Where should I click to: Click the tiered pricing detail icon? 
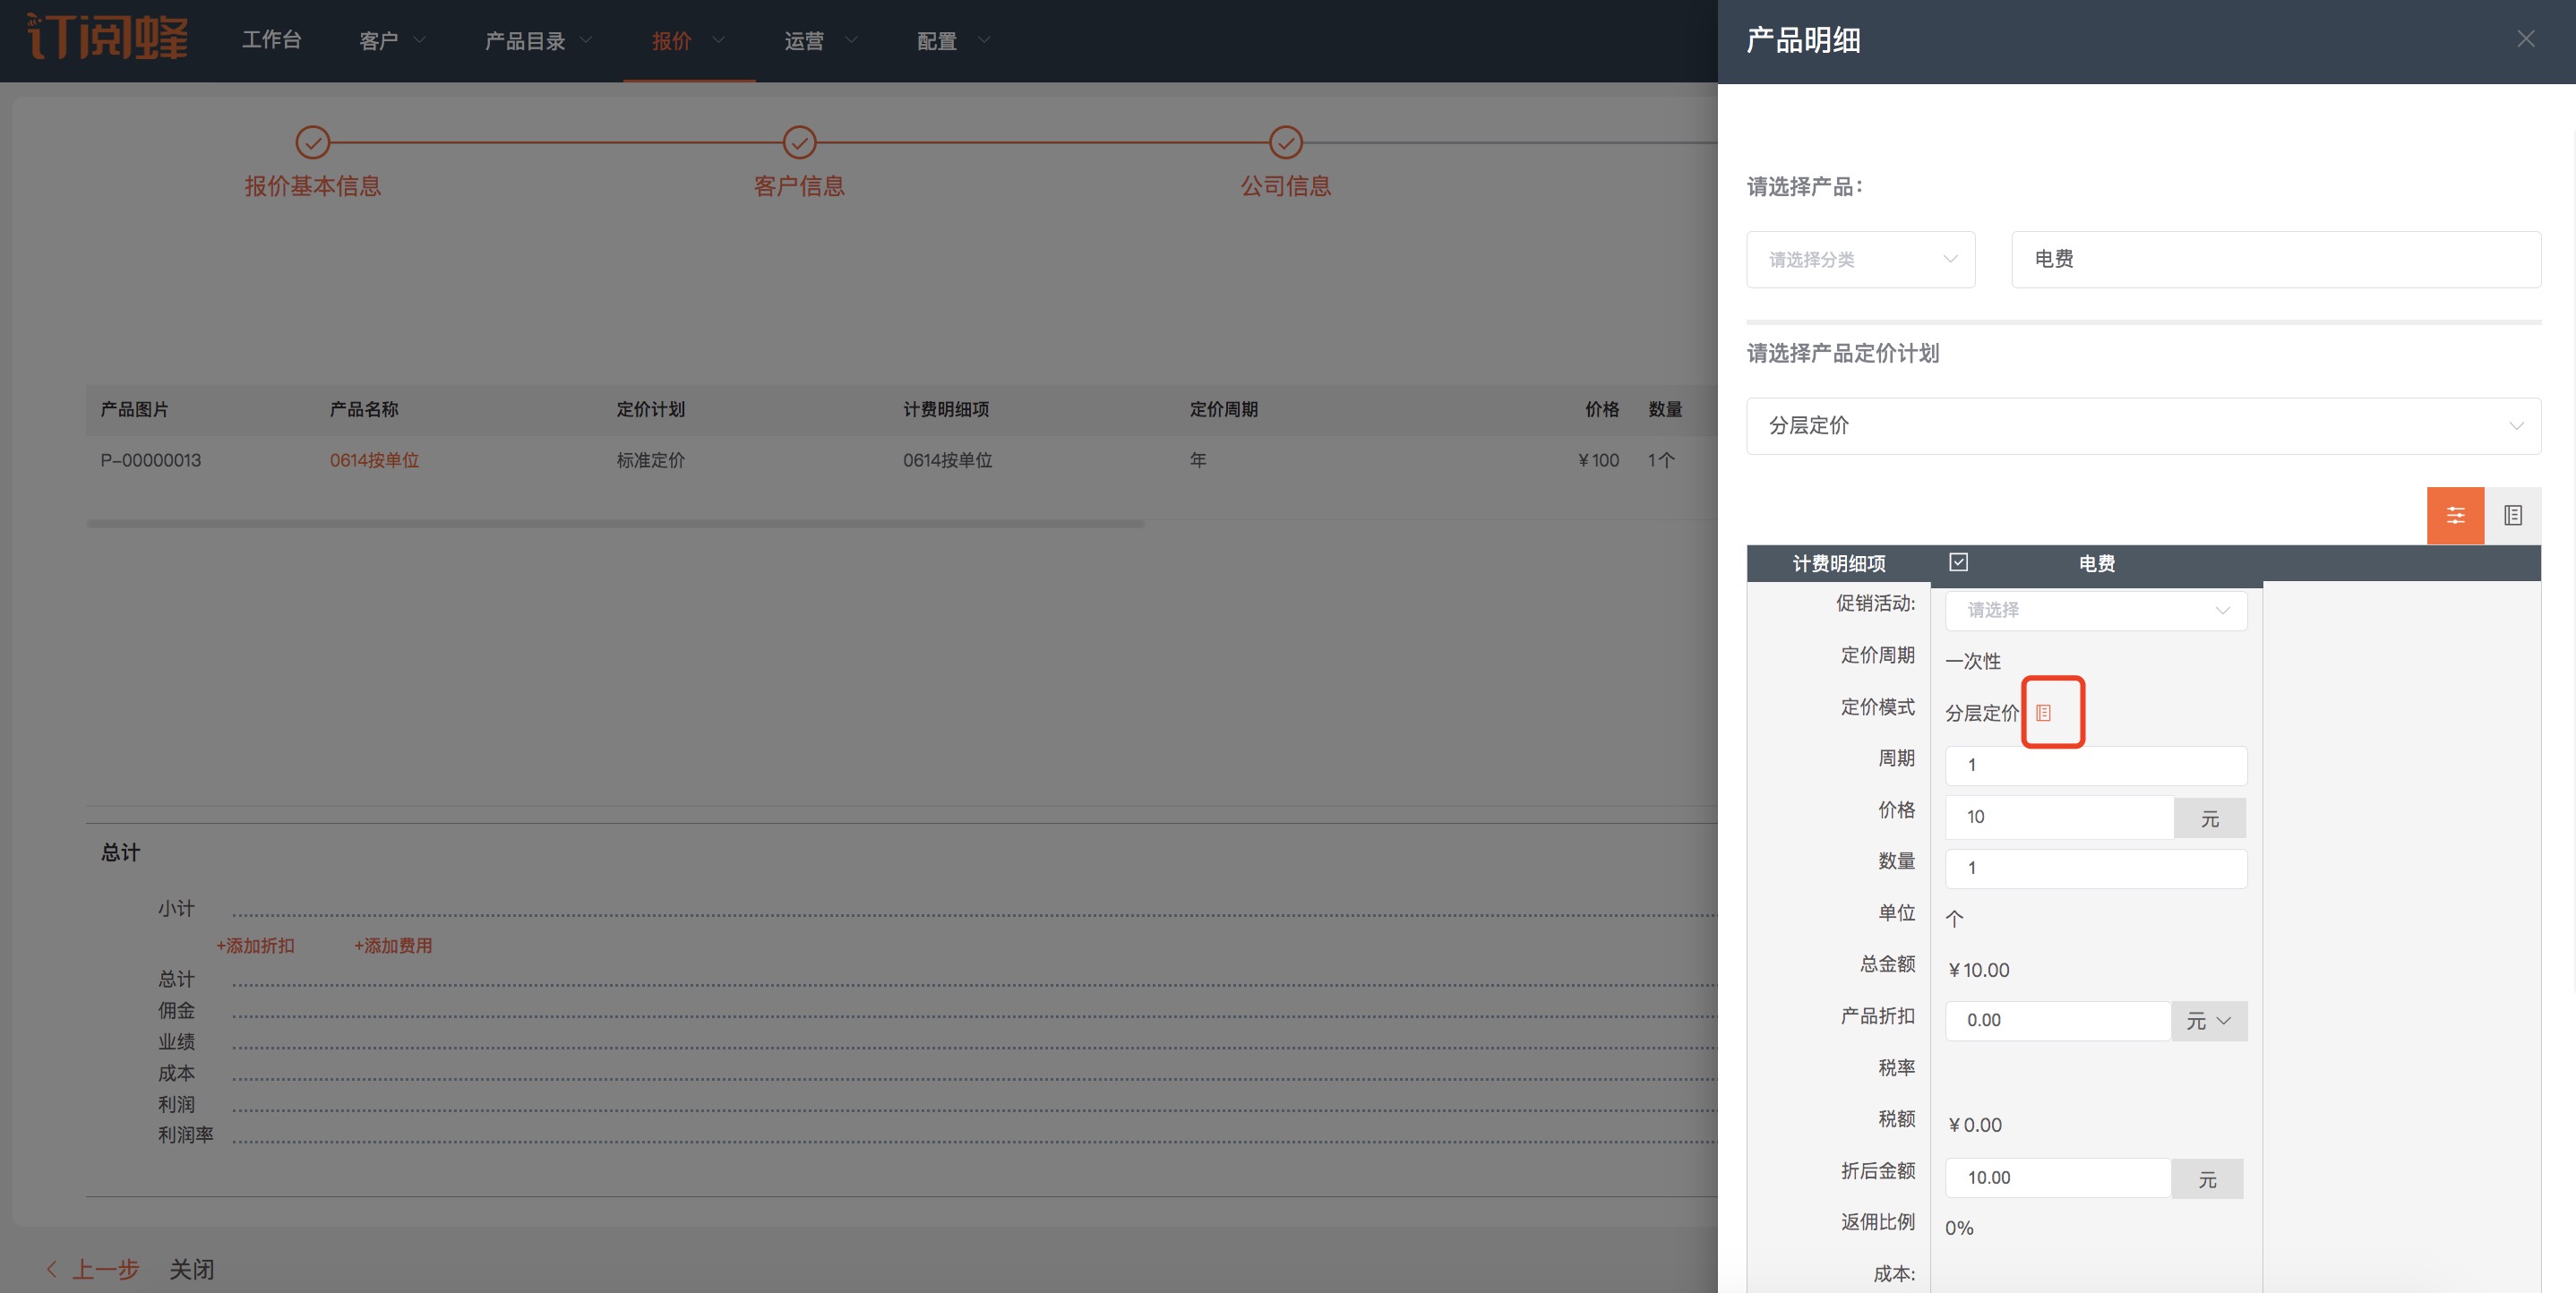pyautogui.click(x=2043, y=713)
